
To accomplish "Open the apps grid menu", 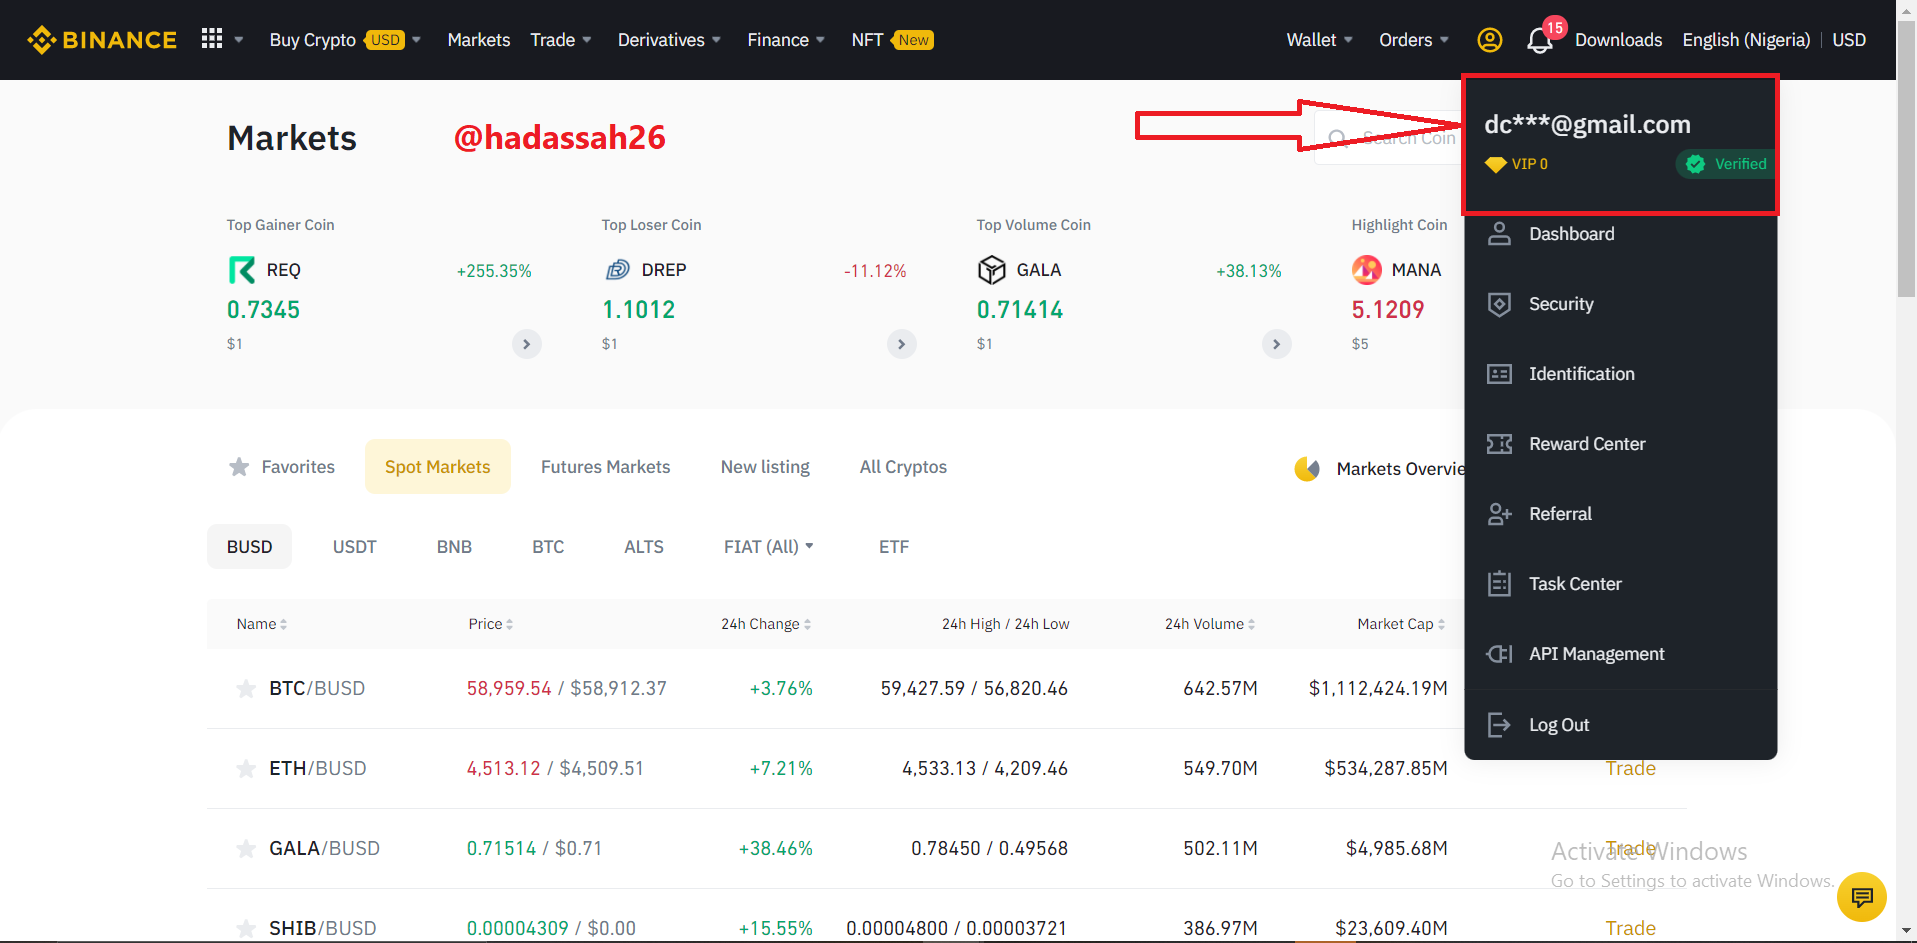I will coord(212,39).
